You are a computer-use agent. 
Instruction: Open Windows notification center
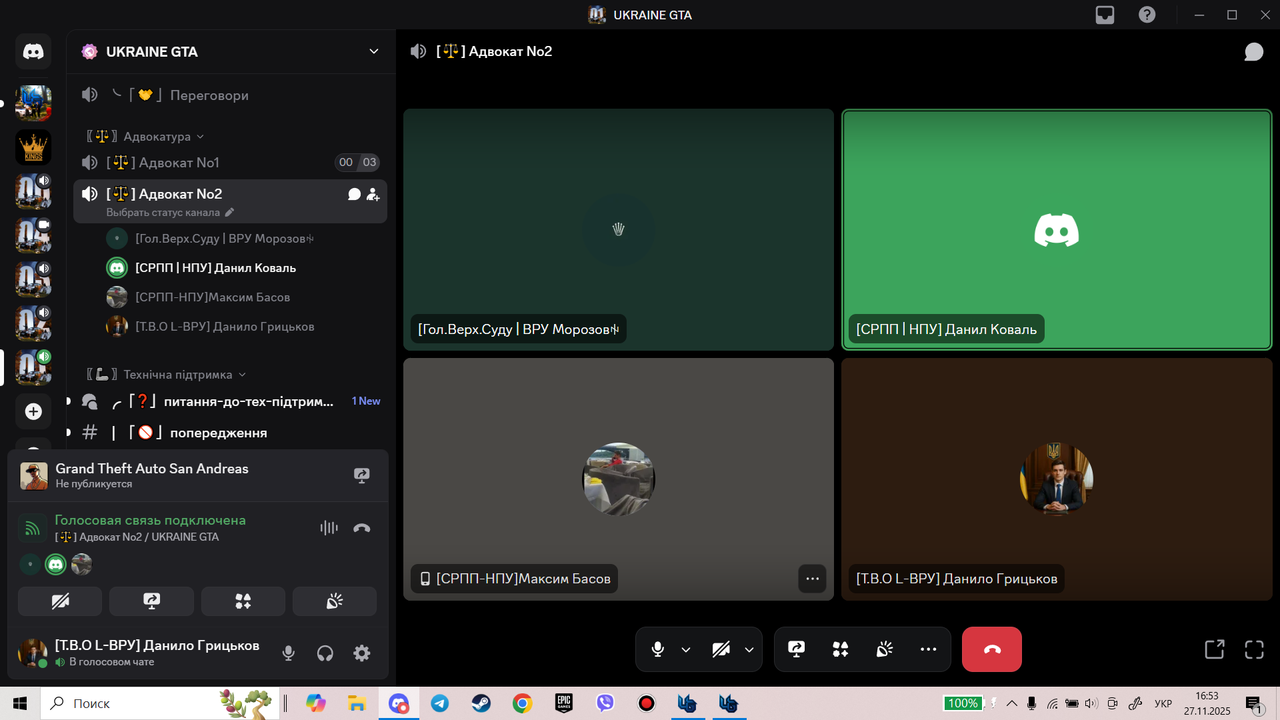coord(1254,703)
